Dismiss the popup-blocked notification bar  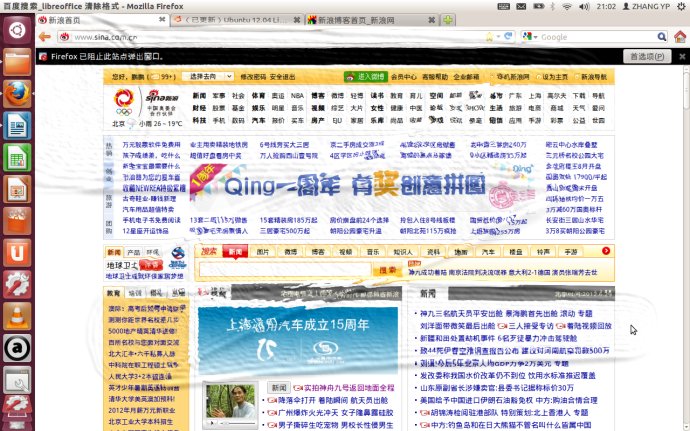coord(682,56)
